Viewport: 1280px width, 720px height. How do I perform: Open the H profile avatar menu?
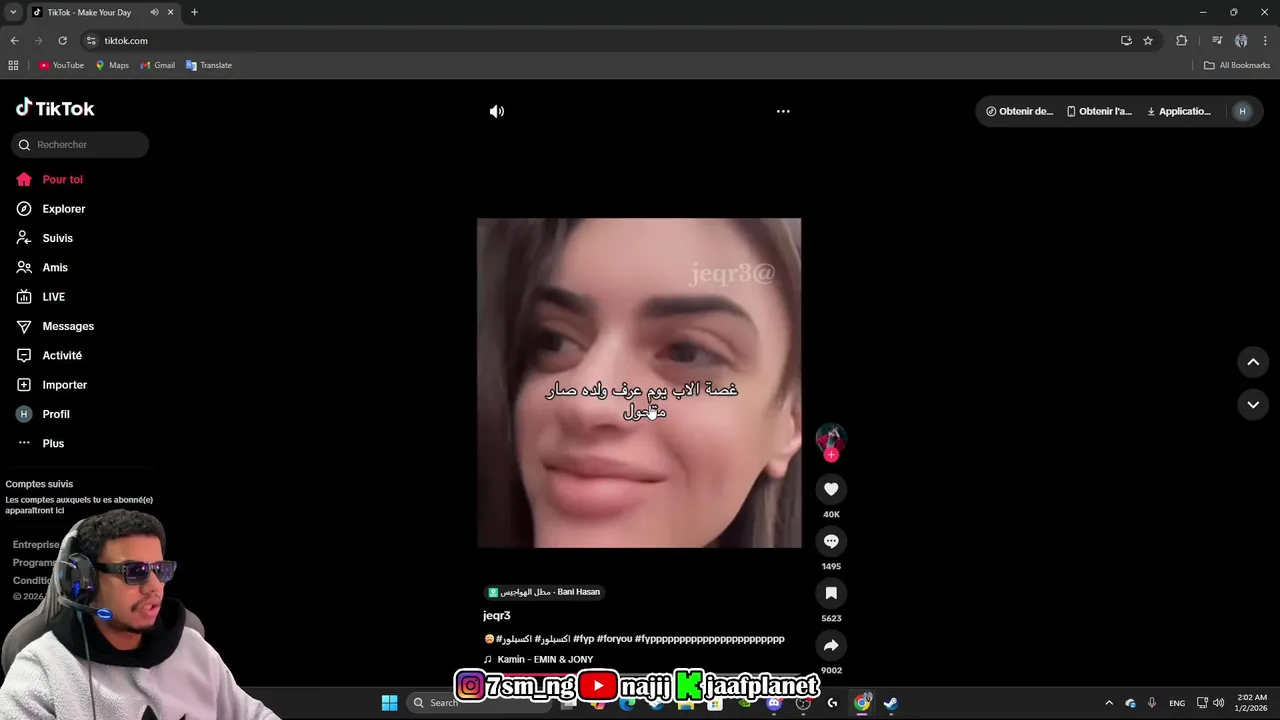(x=1242, y=111)
